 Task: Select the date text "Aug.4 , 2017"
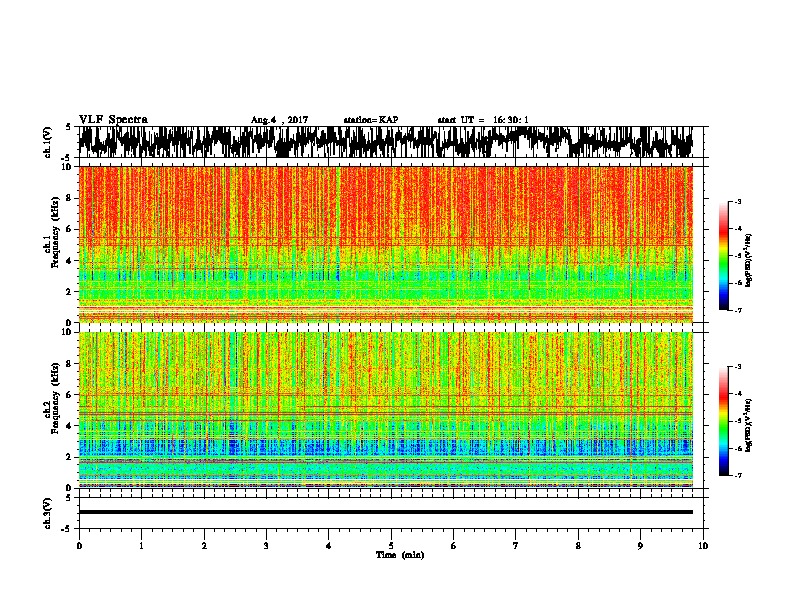[279, 120]
